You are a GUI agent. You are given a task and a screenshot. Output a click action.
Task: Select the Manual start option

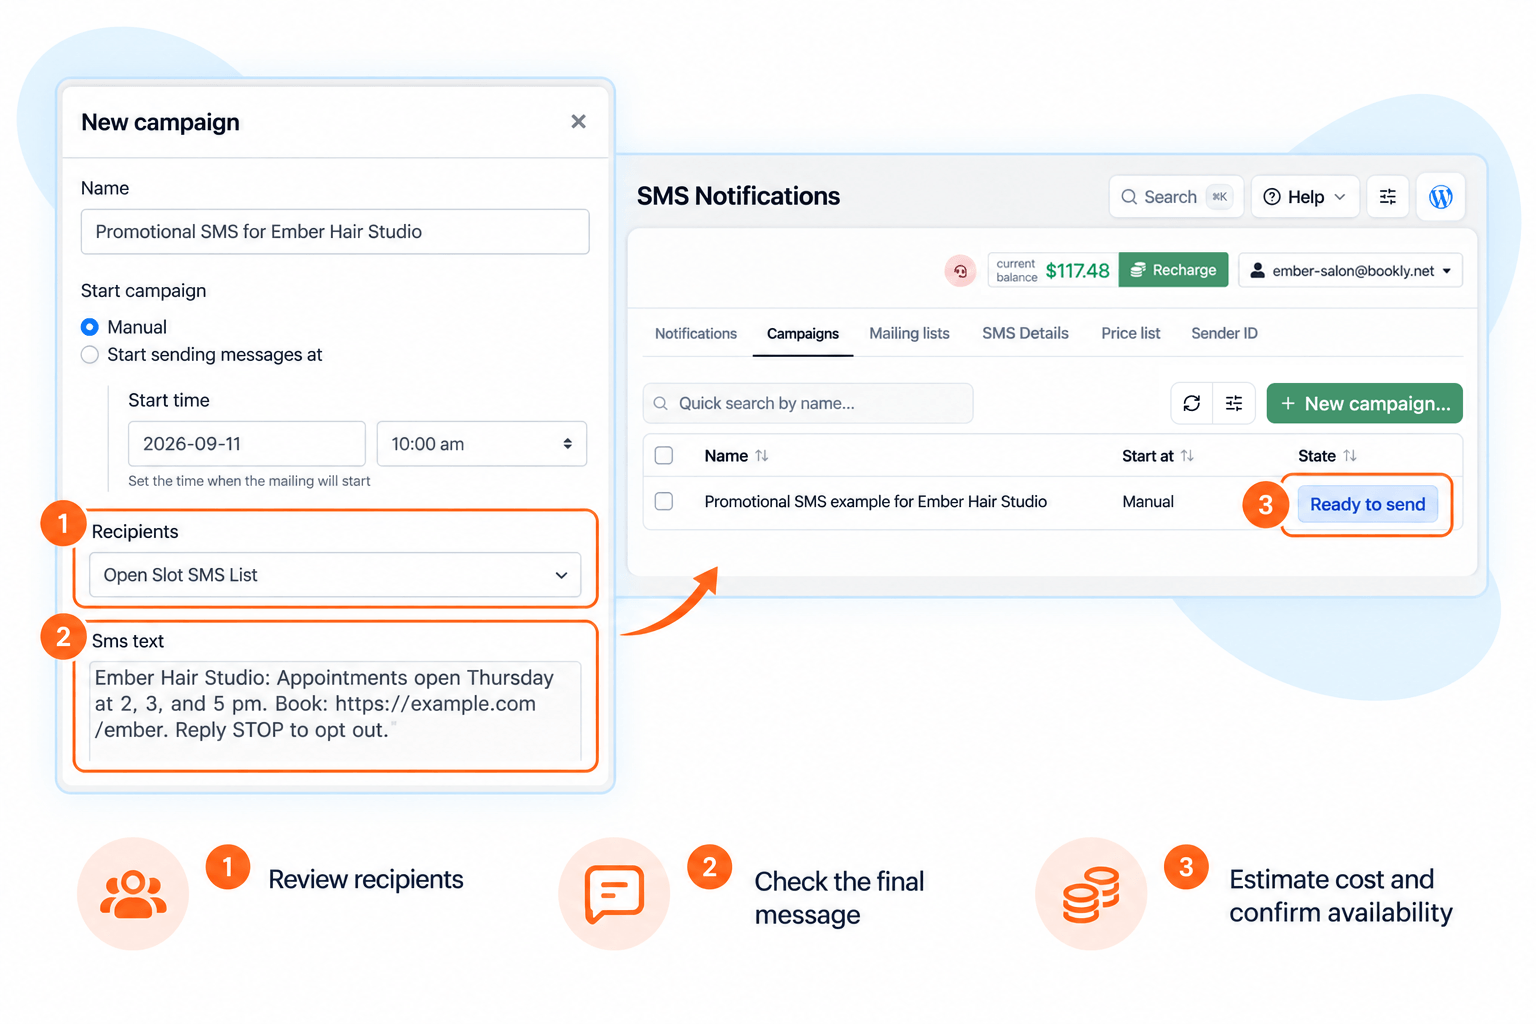pos(90,327)
